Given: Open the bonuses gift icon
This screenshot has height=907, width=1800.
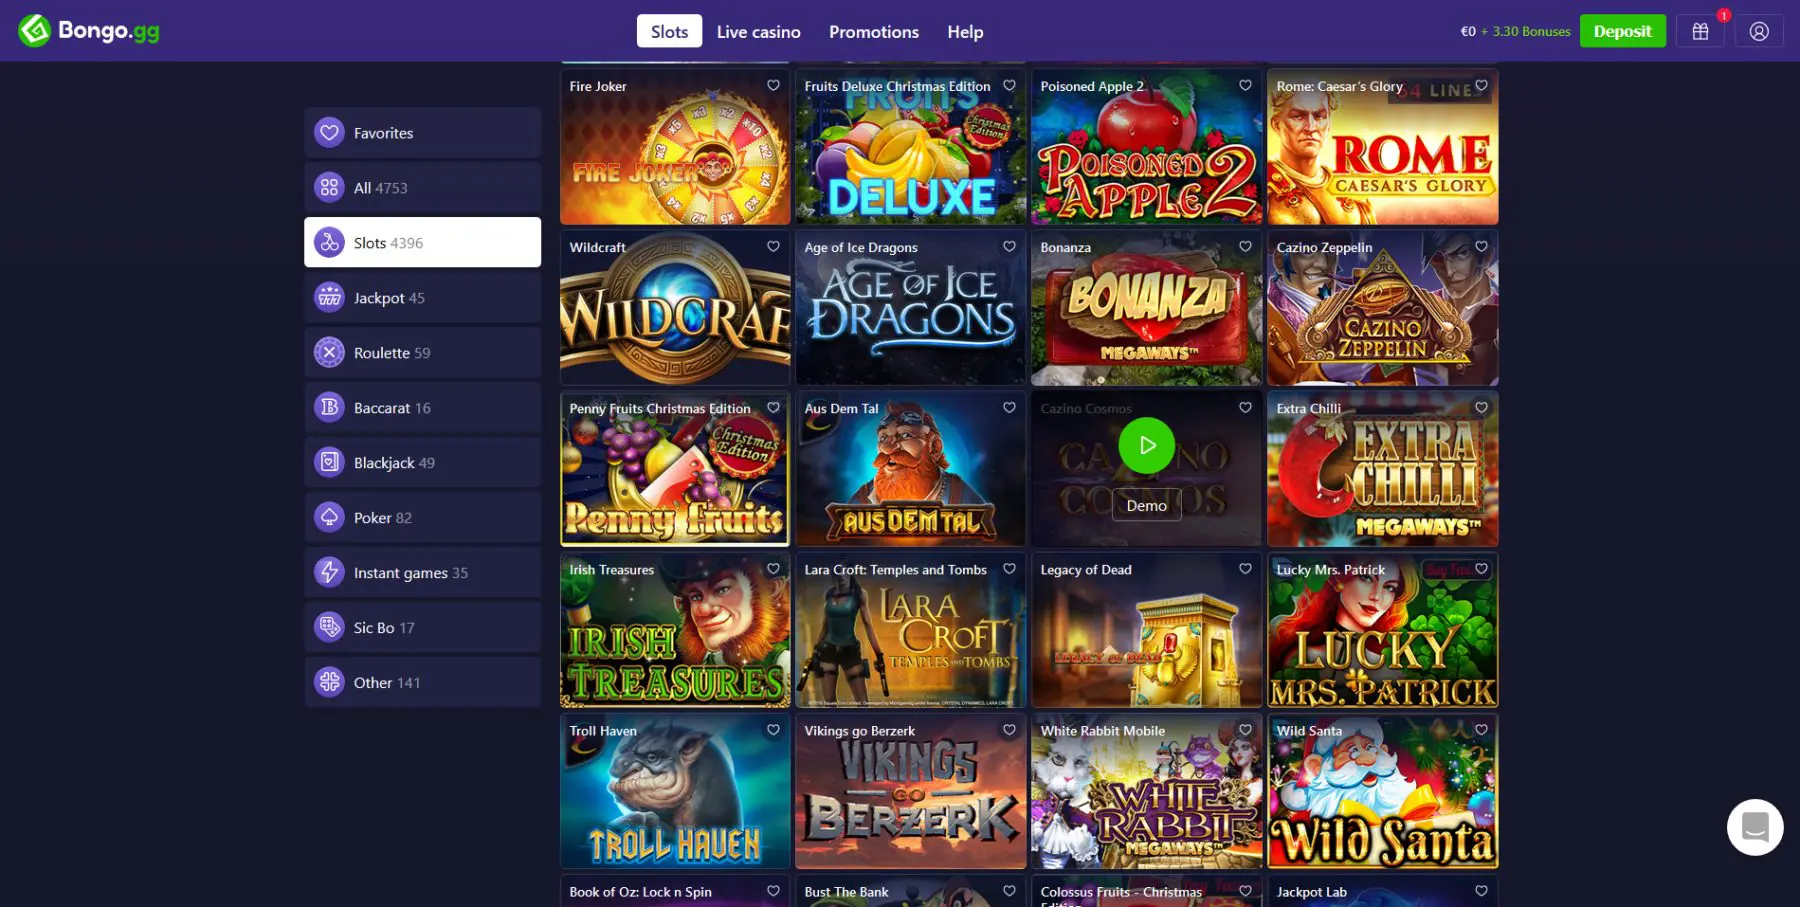Looking at the screenshot, I should 1700,31.
